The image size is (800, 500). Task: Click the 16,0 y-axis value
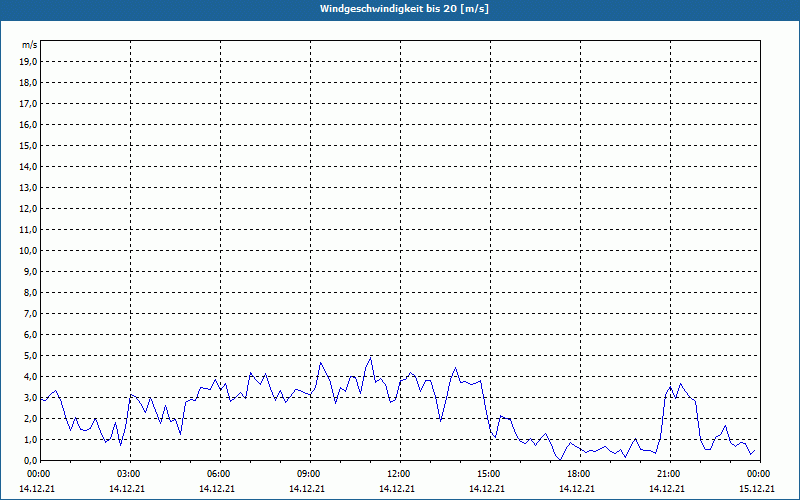coord(28,124)
